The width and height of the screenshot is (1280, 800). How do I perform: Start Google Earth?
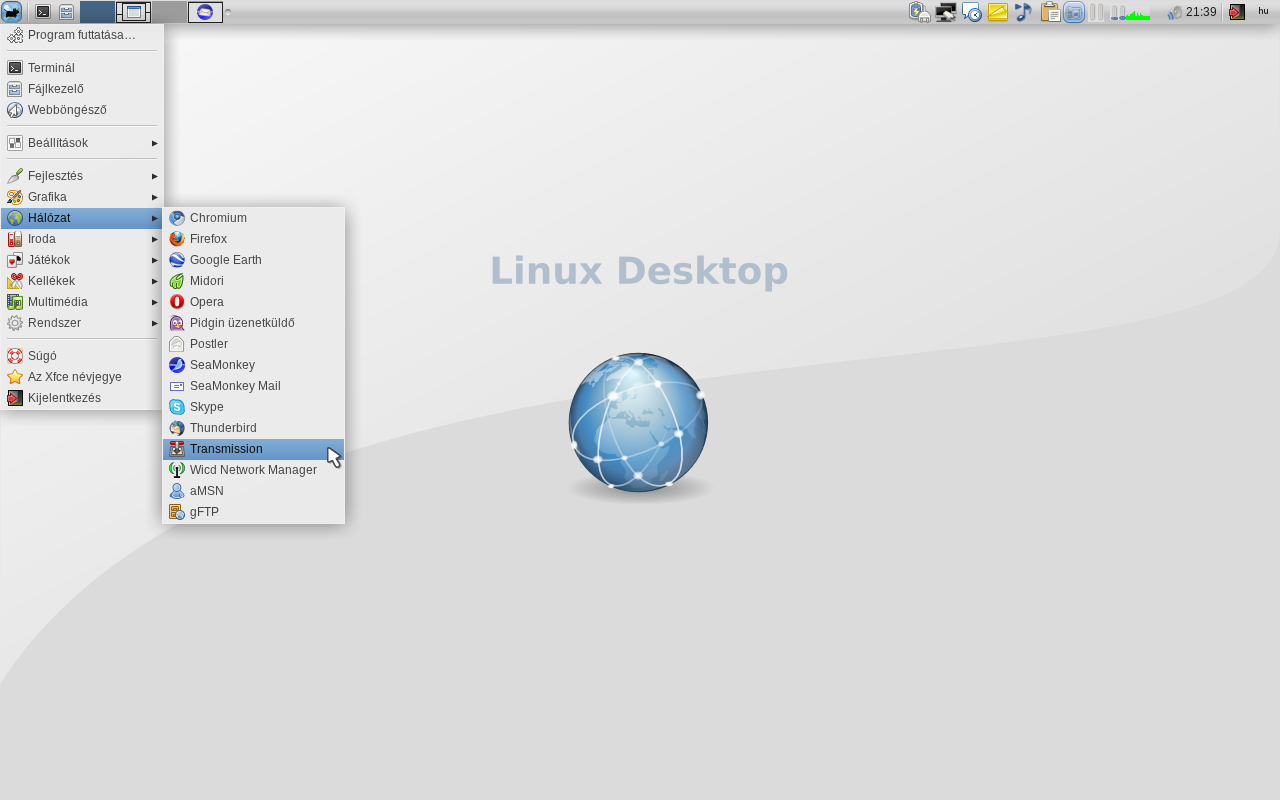pos(253,260)
